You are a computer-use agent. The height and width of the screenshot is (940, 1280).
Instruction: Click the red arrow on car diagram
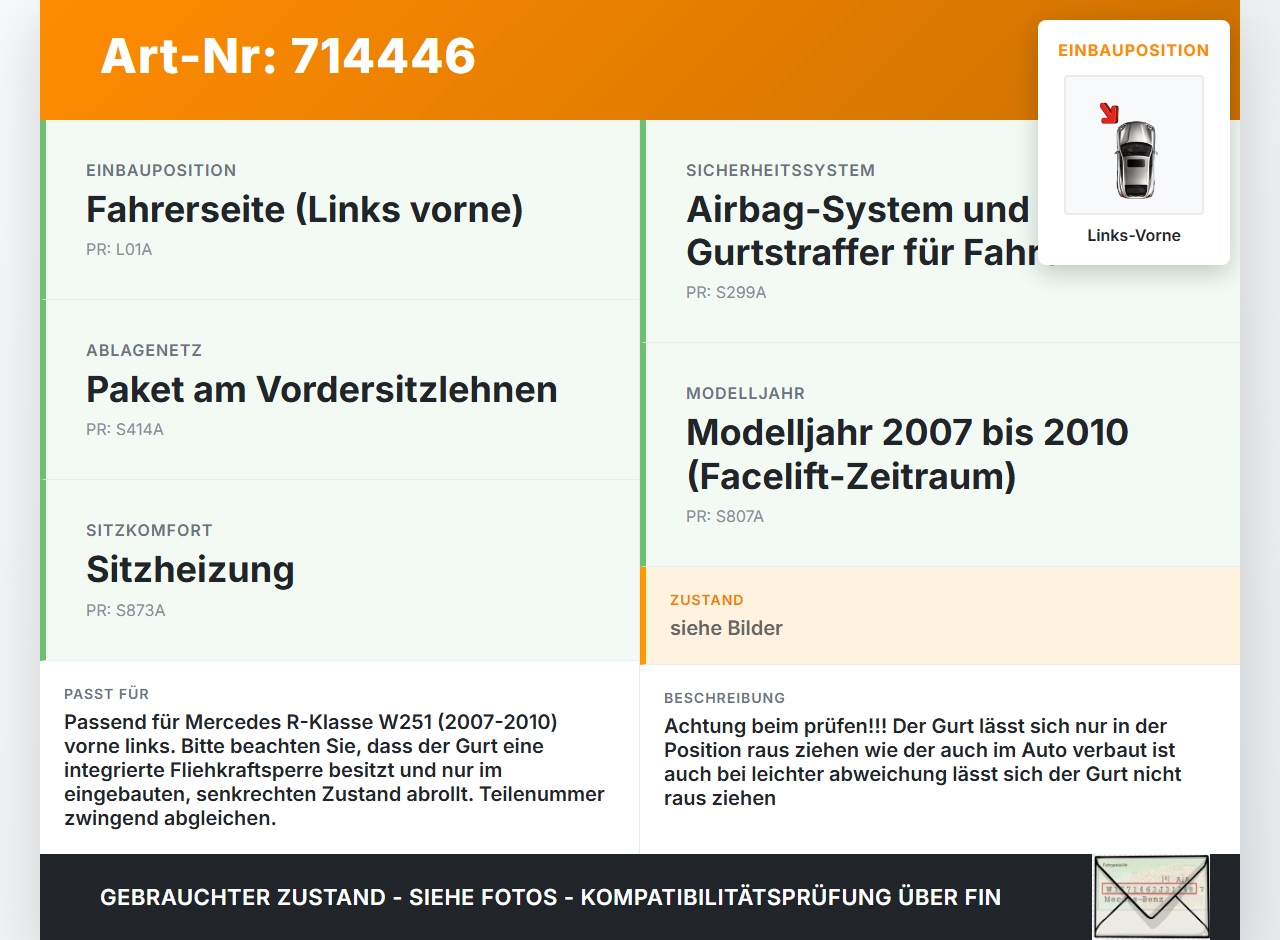tap(1109, 113)
